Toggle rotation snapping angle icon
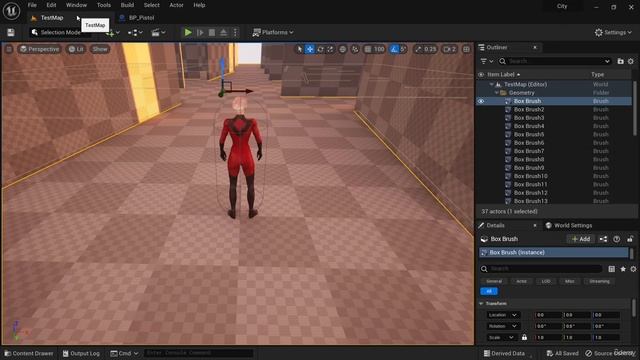 393,49
